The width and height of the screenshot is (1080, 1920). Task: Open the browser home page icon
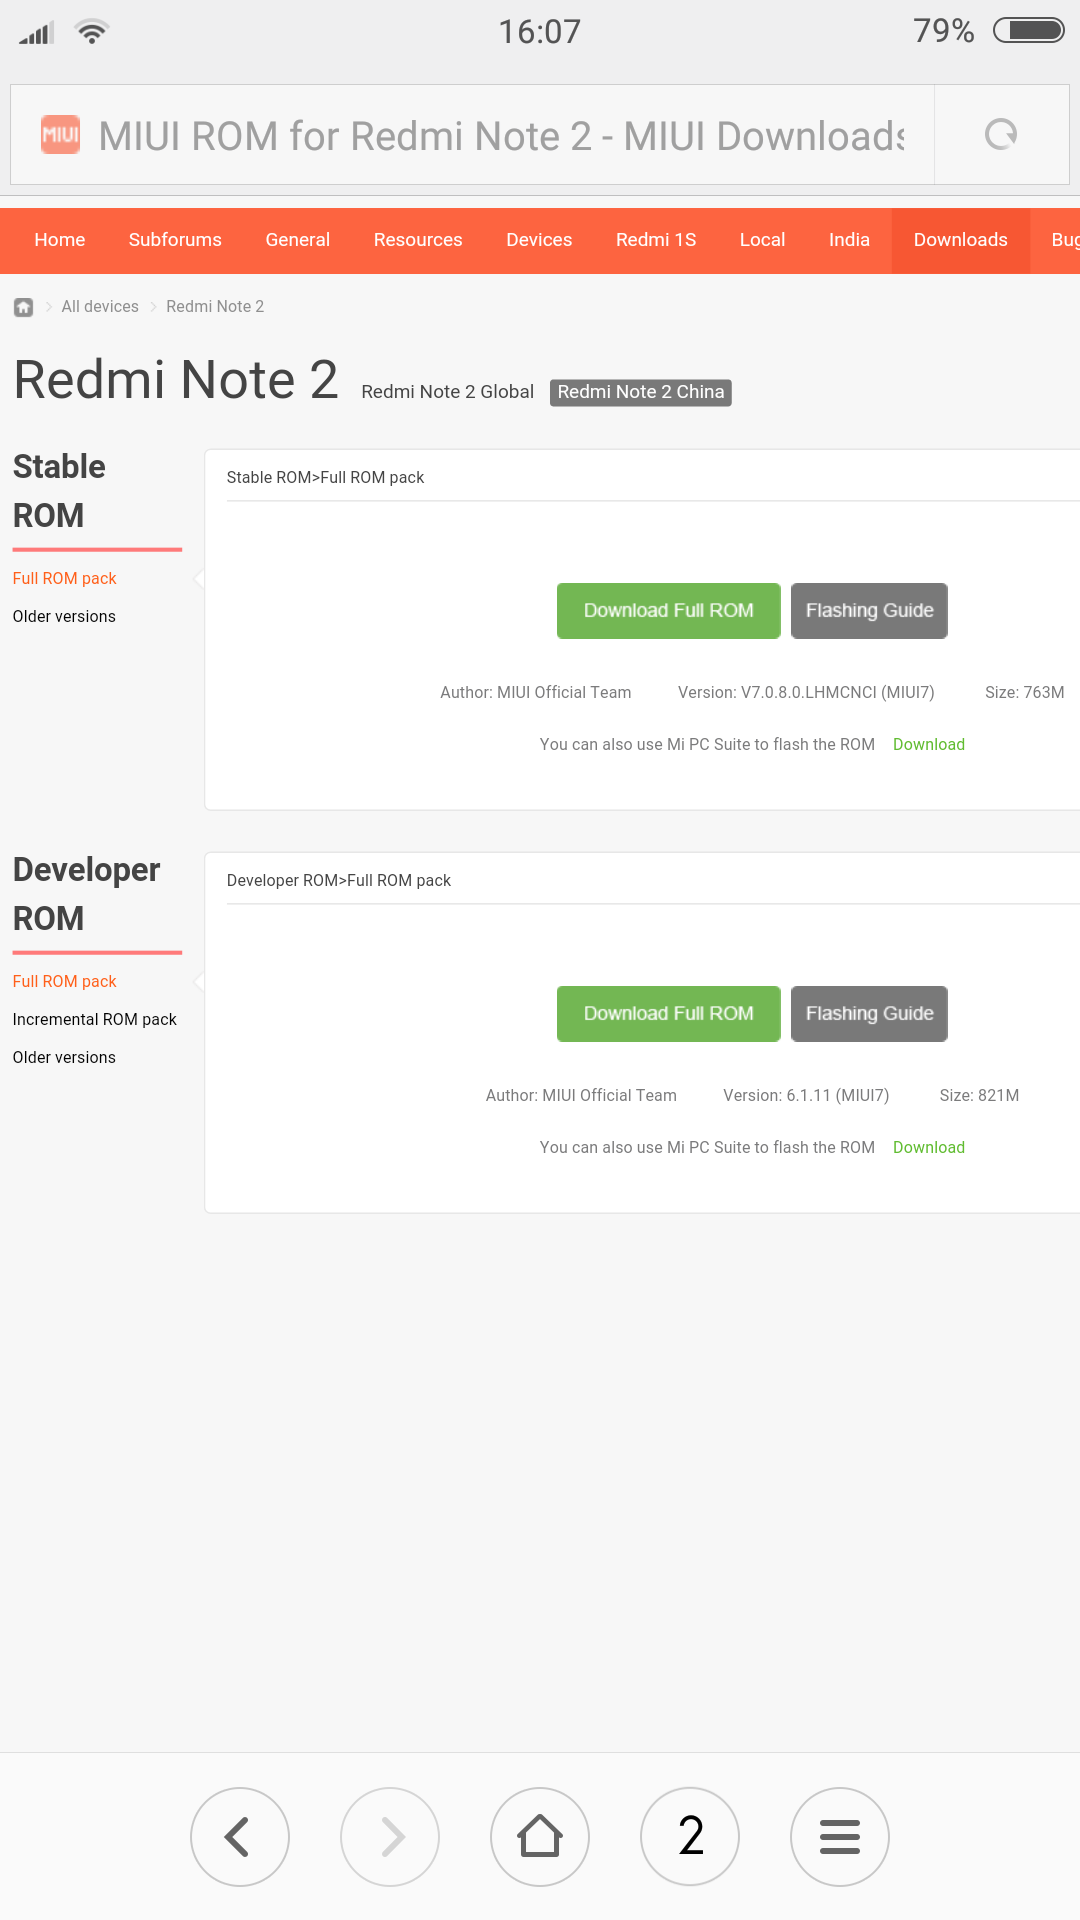coord(540,1837)
